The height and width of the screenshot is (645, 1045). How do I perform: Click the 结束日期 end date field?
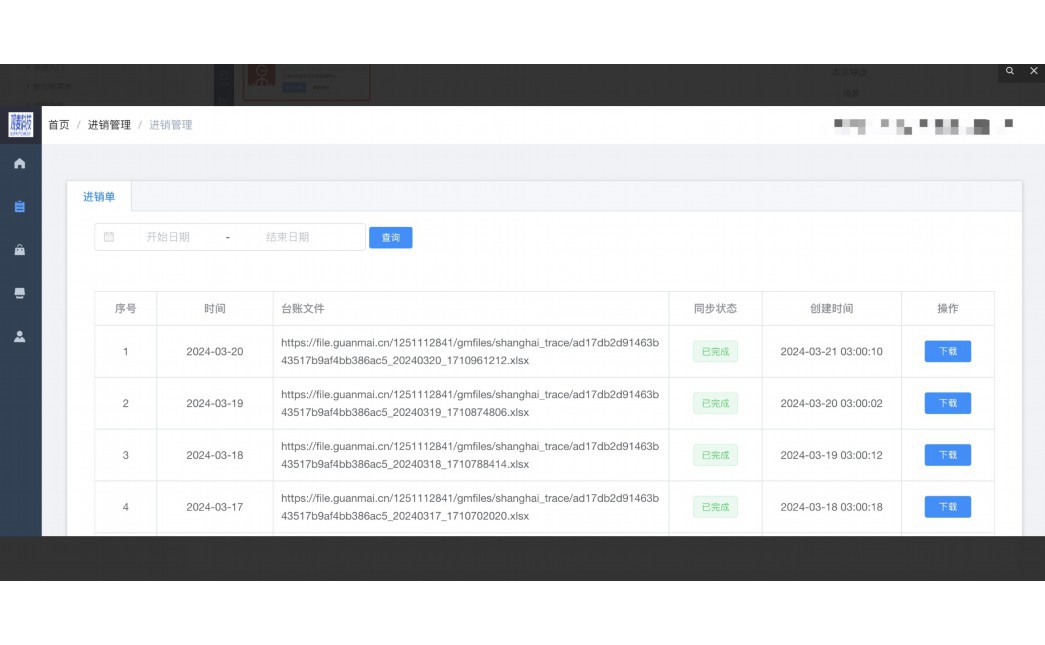pyautogui.click(x=287, y=237)
